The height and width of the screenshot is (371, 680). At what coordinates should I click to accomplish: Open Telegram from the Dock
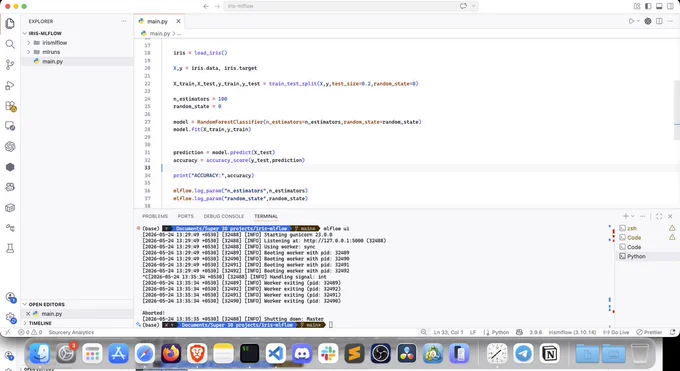523,354
